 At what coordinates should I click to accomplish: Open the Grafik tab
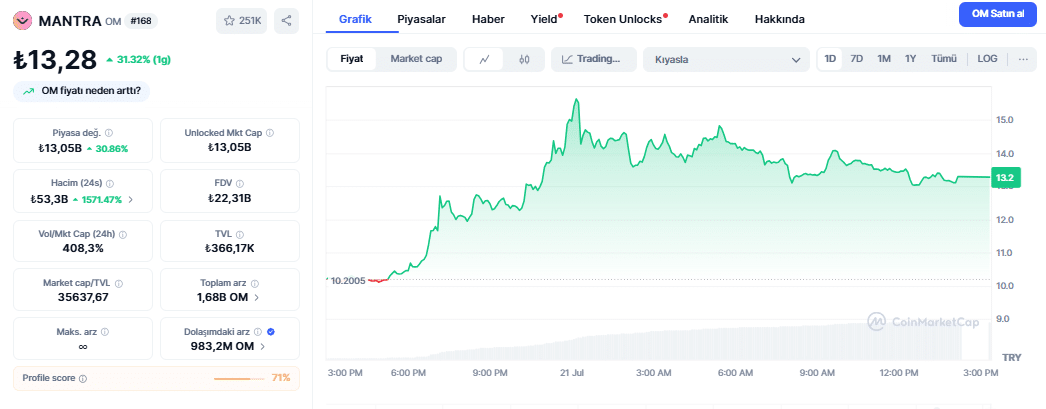pyautogui.click(x=356, y=19)
